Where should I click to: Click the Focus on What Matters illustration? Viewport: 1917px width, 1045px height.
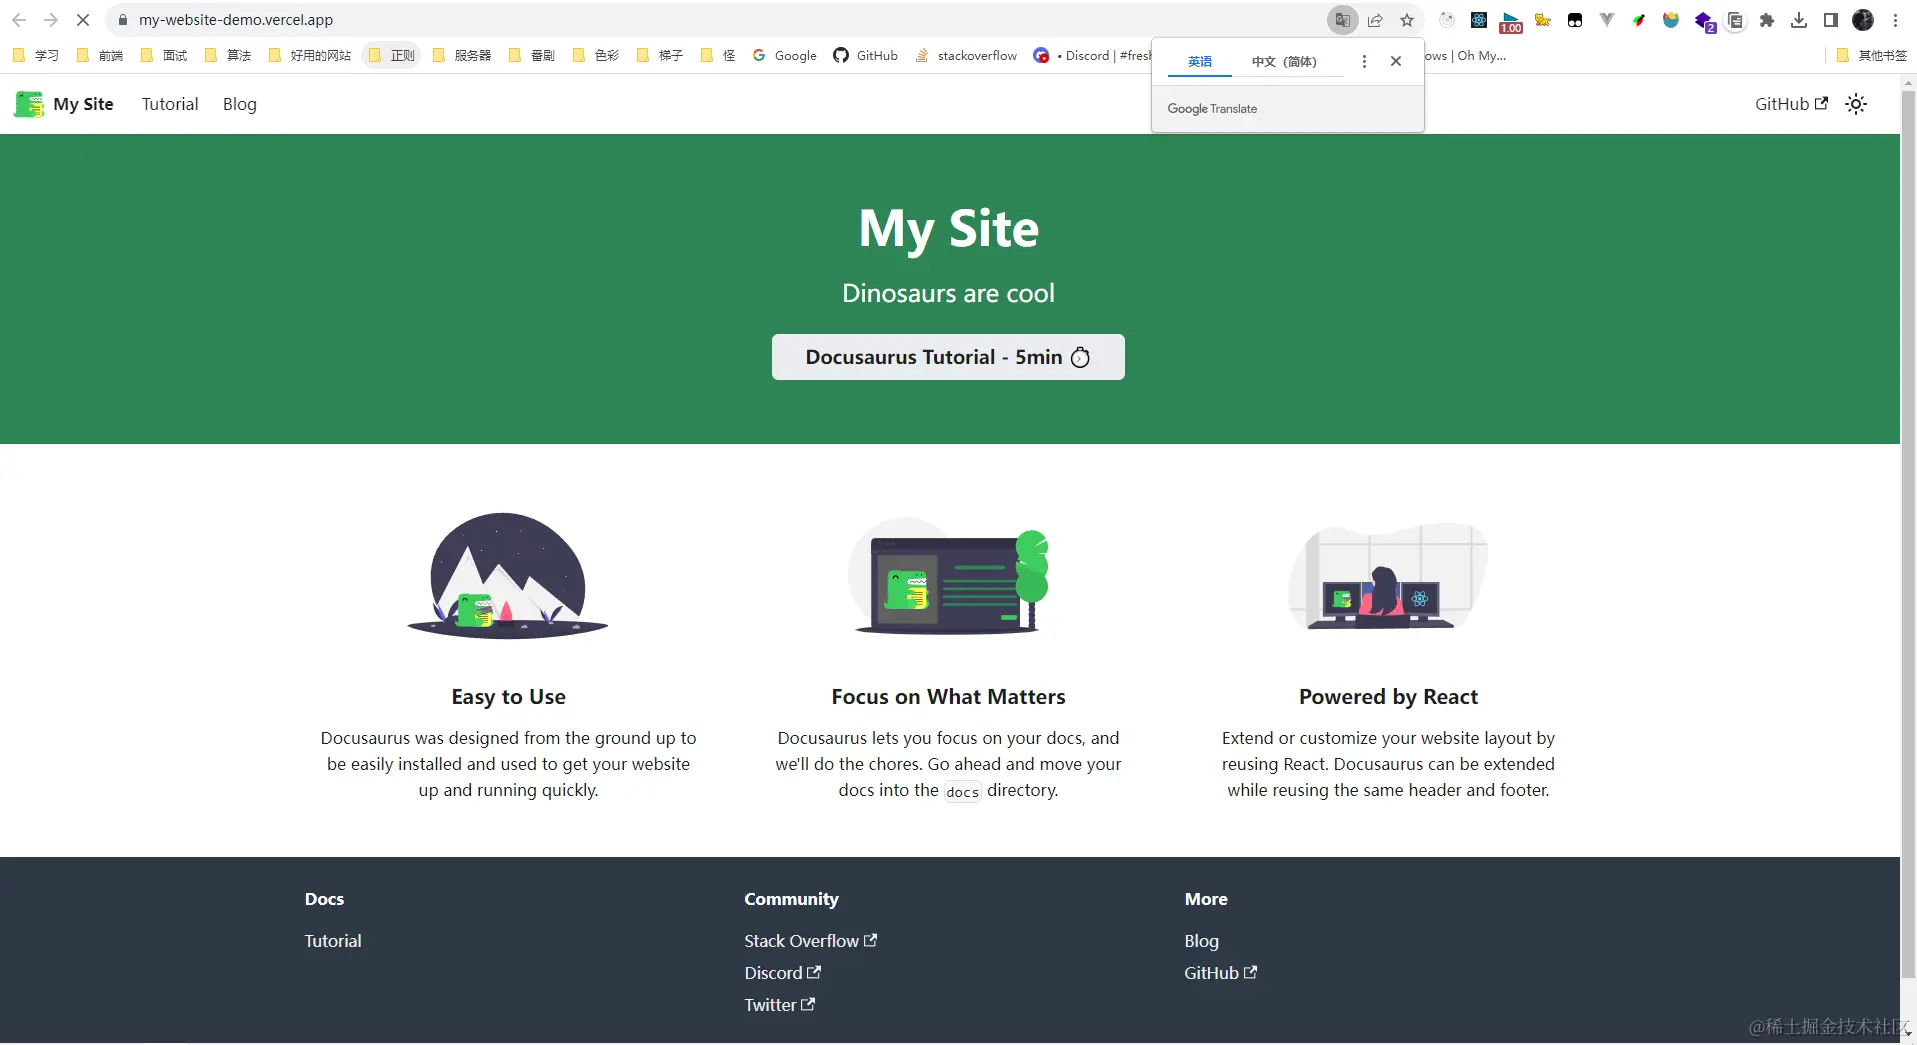(948, 575)
